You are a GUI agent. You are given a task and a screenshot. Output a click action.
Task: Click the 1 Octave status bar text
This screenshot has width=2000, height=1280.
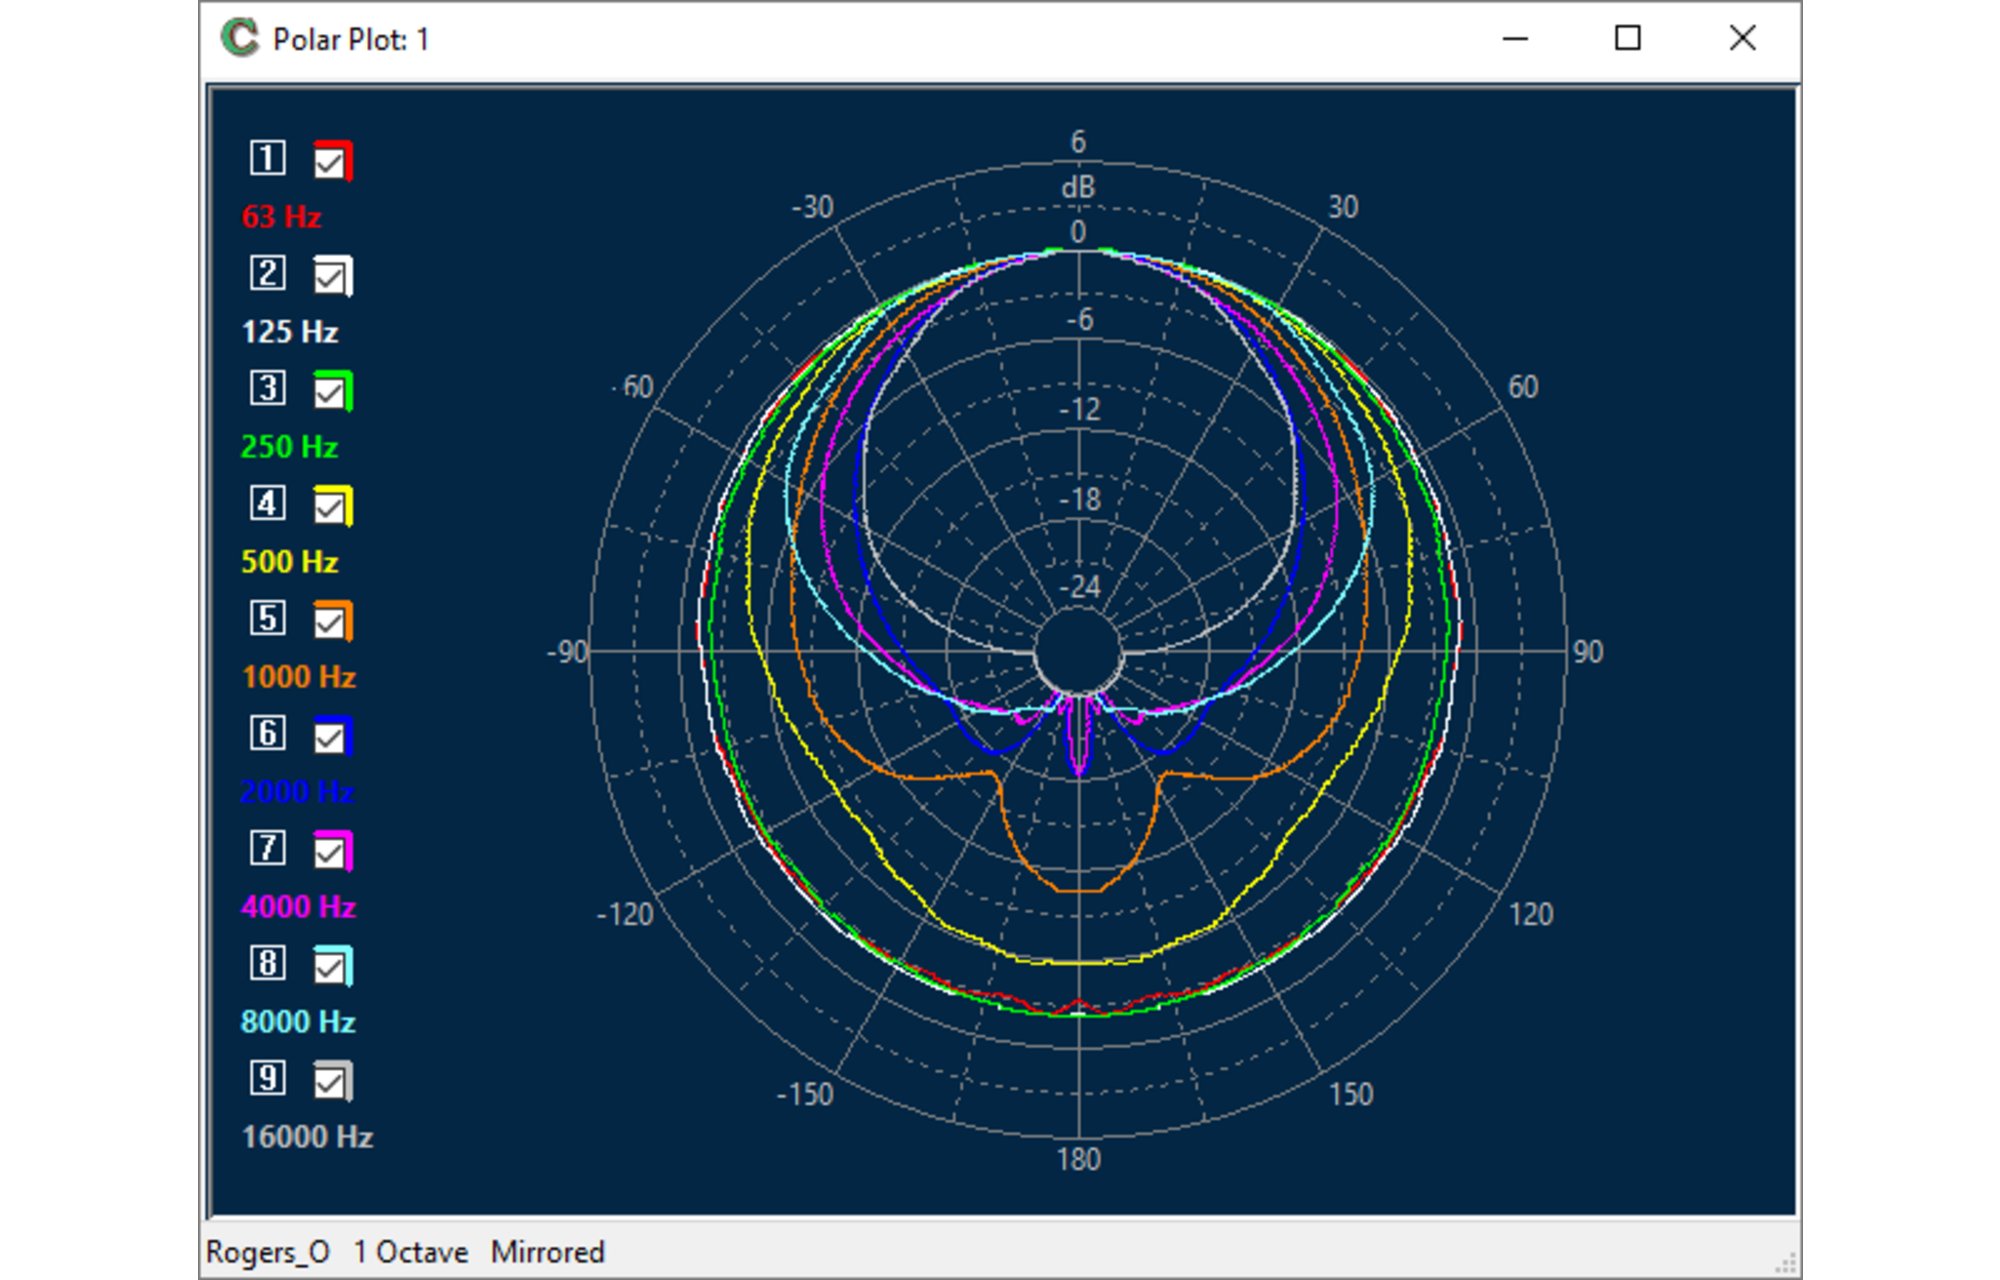pyautogui.click(x=410, y=1252)
